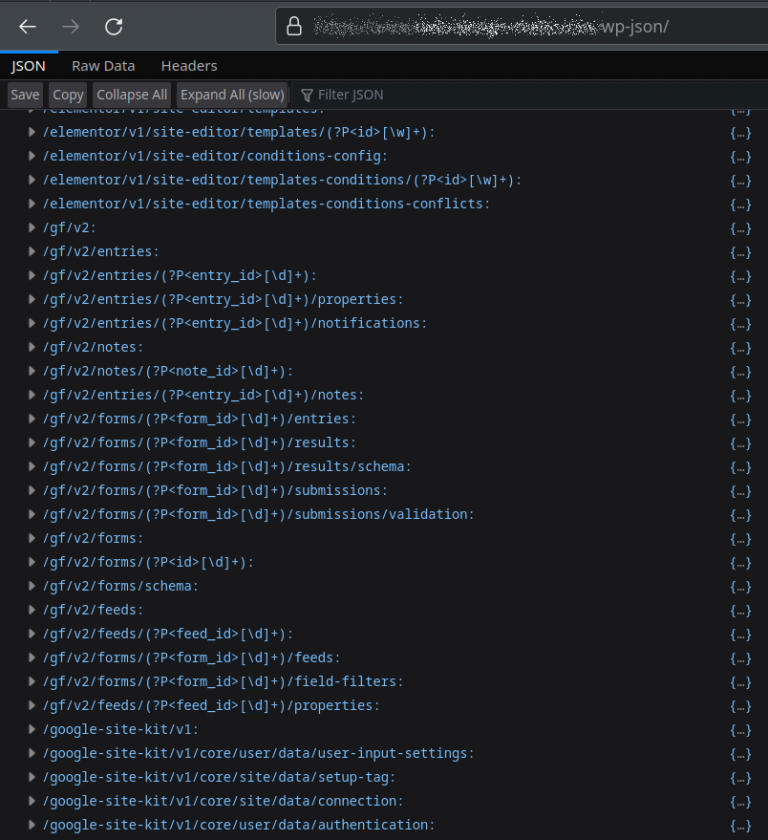Reload the page using the refresh icon
Image resolution: width=768 pixels, height=840 pixels.
113,27
